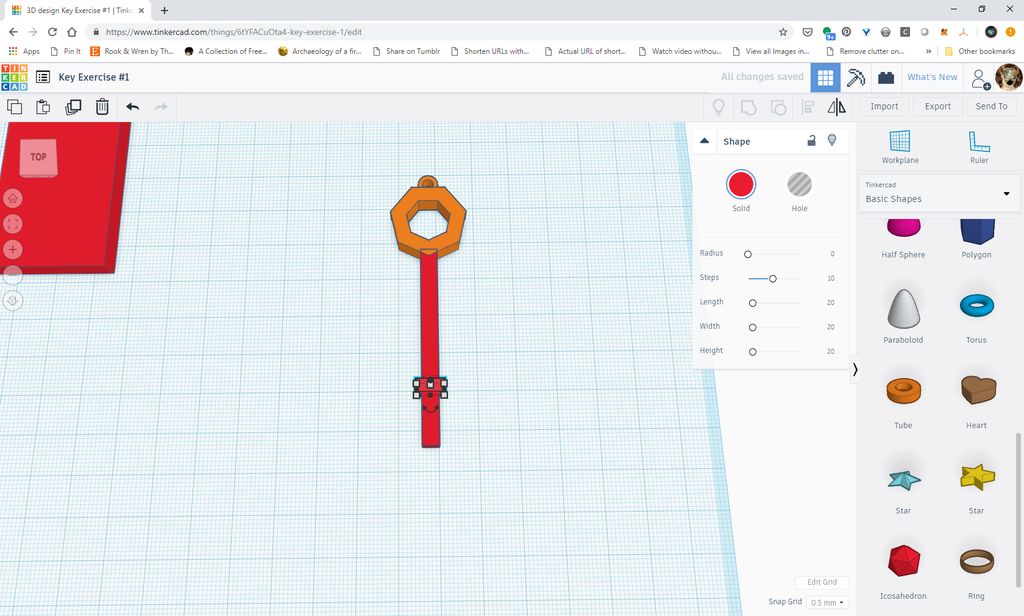
Task: Click the Show all lightbulb toolbar icon
Action: click(x=718, y=106)
